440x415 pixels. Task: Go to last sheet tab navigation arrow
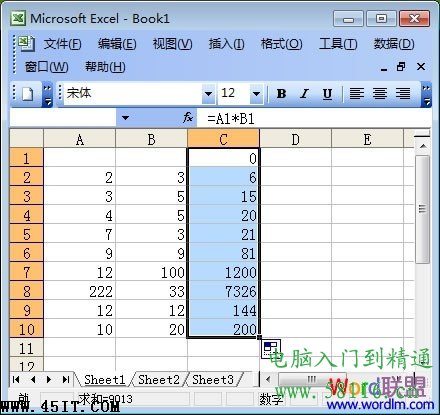tap(66, 379)
